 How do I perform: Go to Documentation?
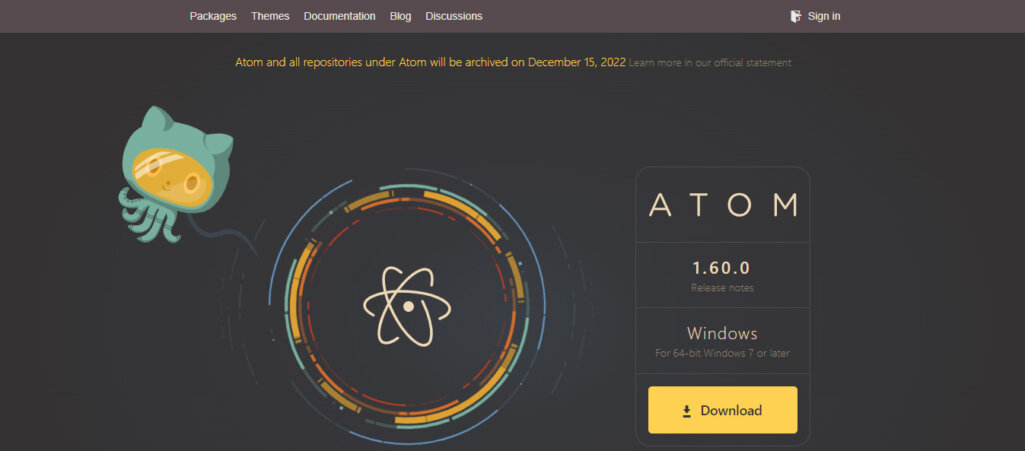(339, 16)
